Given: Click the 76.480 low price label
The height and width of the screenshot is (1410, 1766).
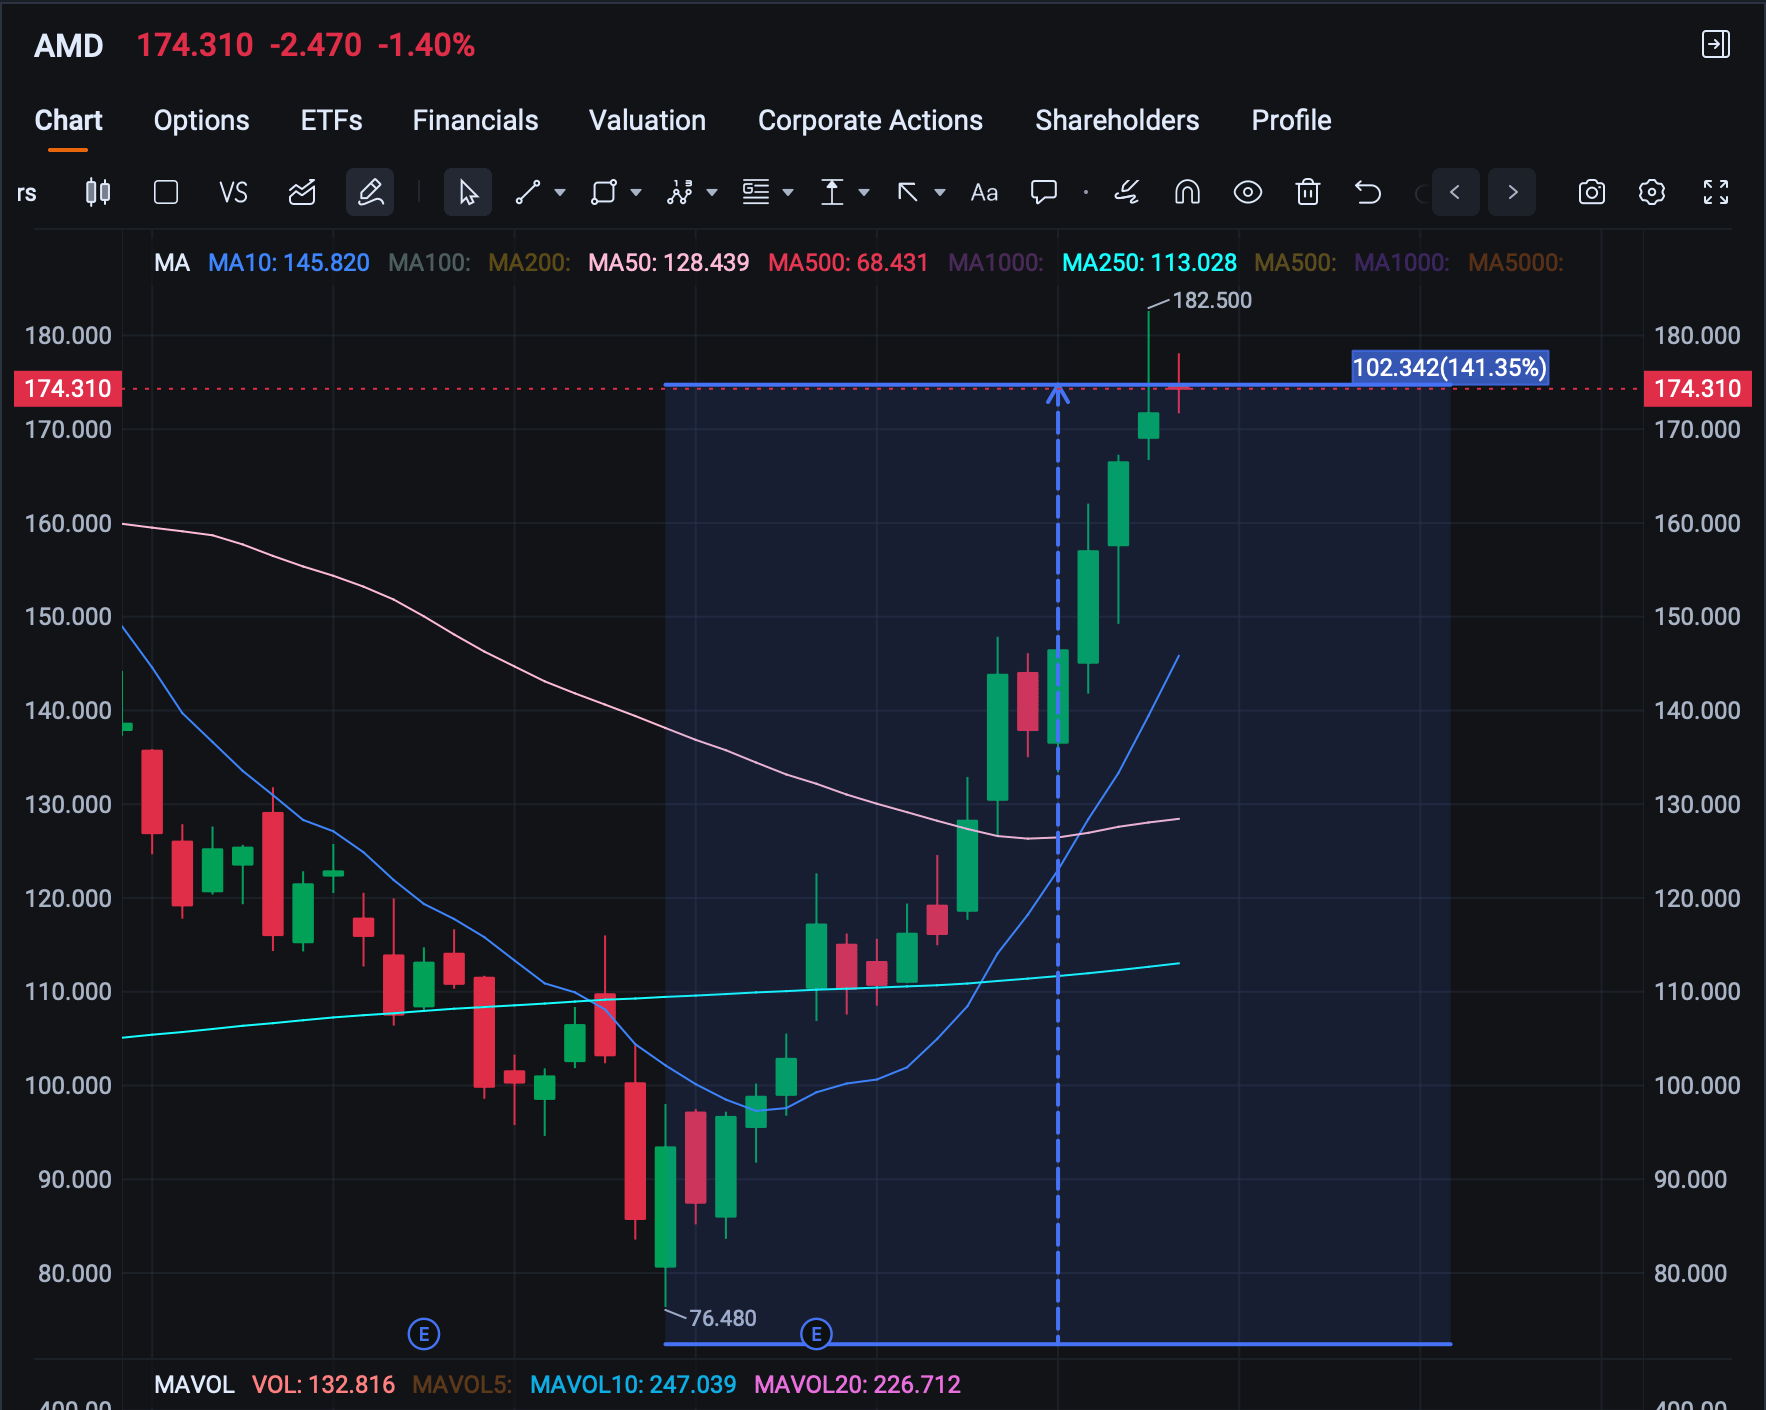Looking at the screenshot, I should pyautogui.click(x=723, y=1318).
